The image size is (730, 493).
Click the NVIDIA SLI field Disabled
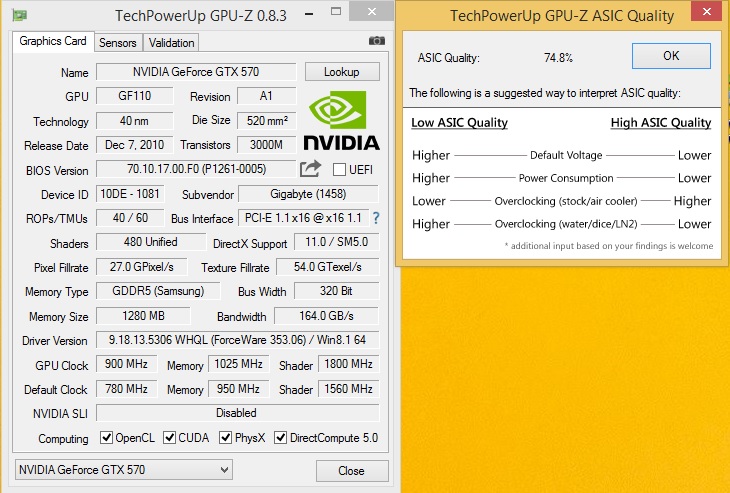[237, 413]
